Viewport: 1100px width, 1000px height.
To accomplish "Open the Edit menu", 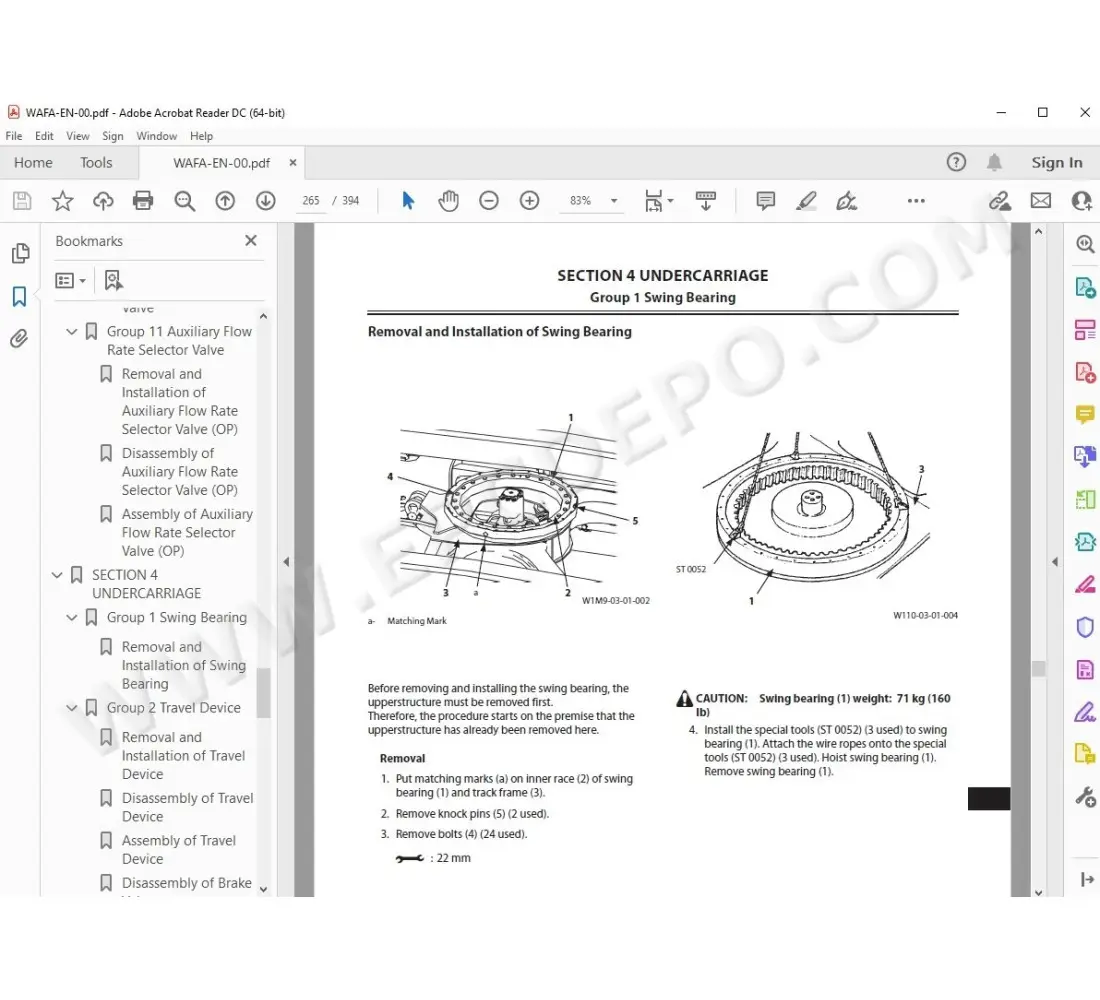I will [x=44, y=136].
